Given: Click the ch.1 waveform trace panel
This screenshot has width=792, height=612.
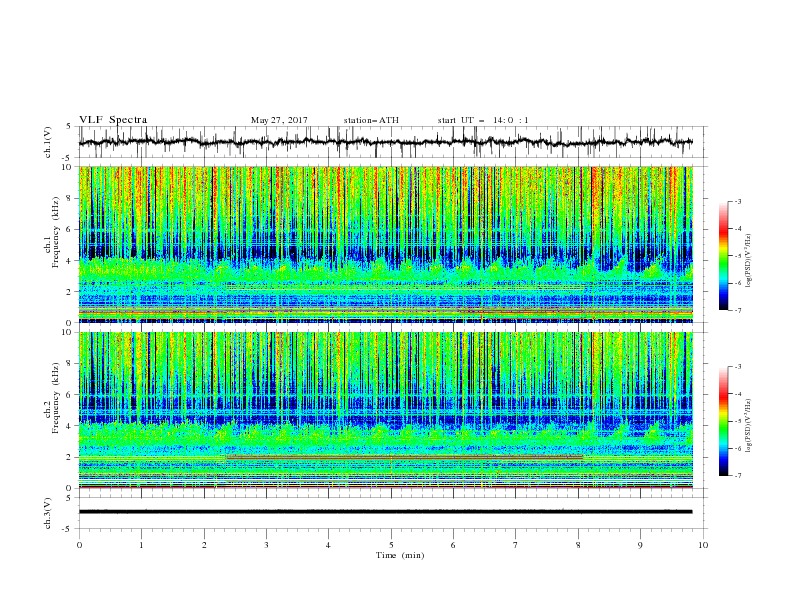Looking at the screenshot, I should pos(392,142).
